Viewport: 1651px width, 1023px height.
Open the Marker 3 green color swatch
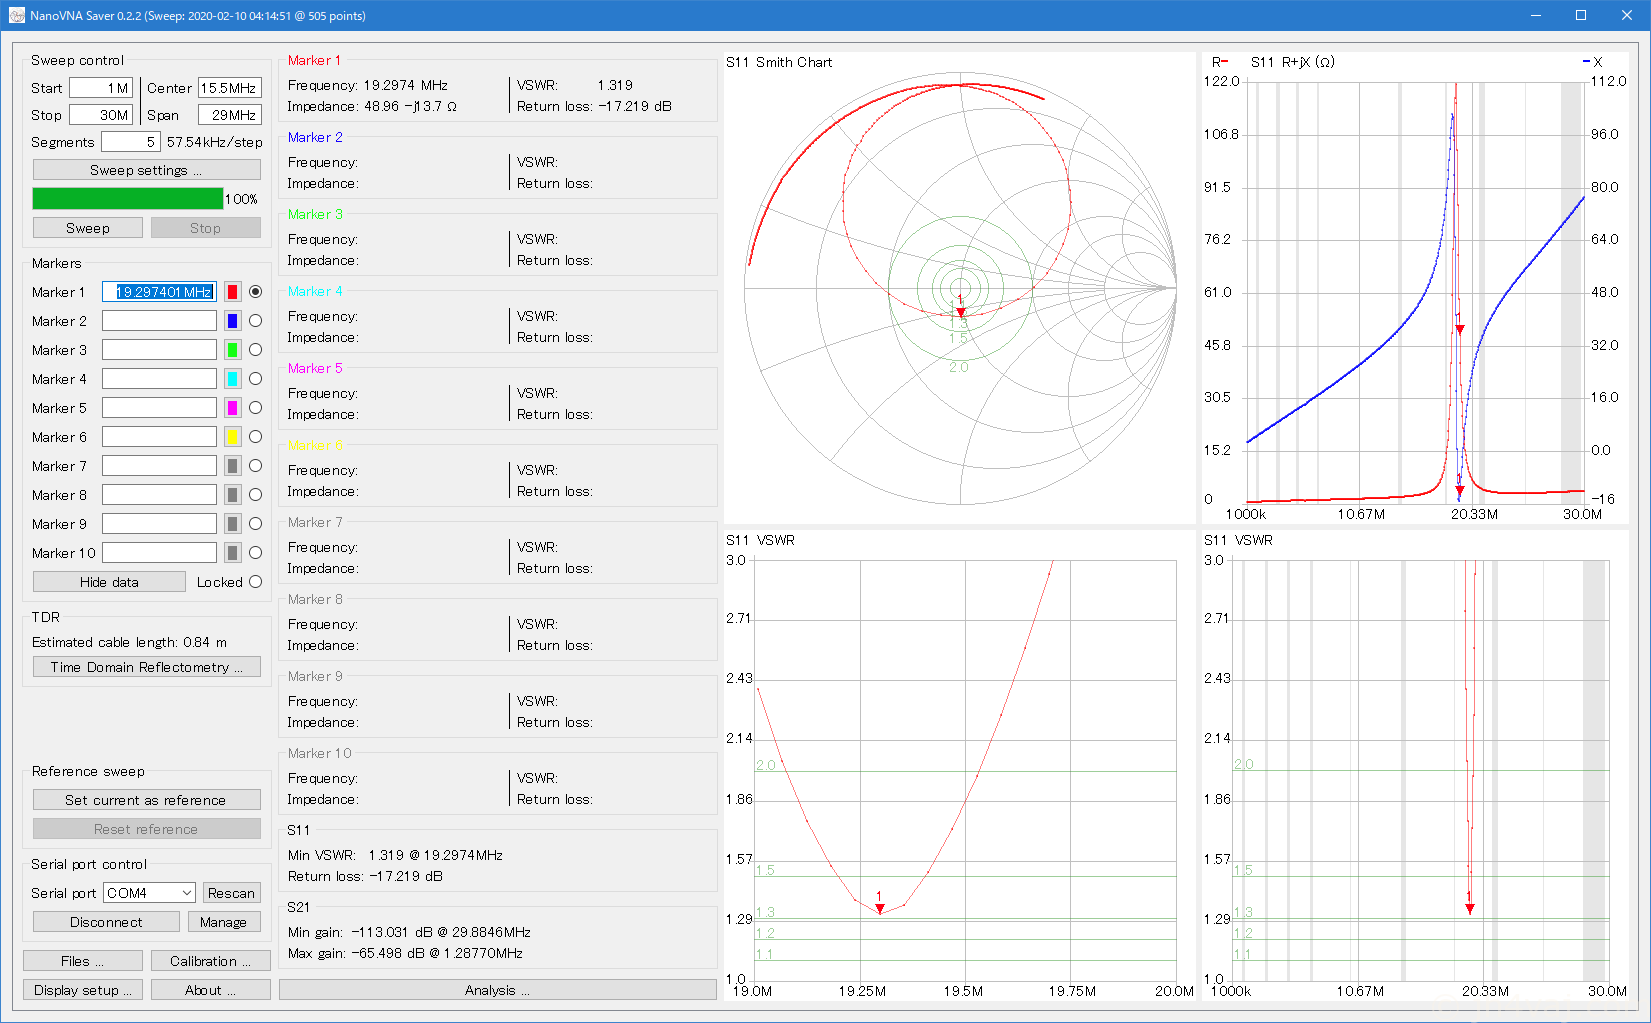232,350
